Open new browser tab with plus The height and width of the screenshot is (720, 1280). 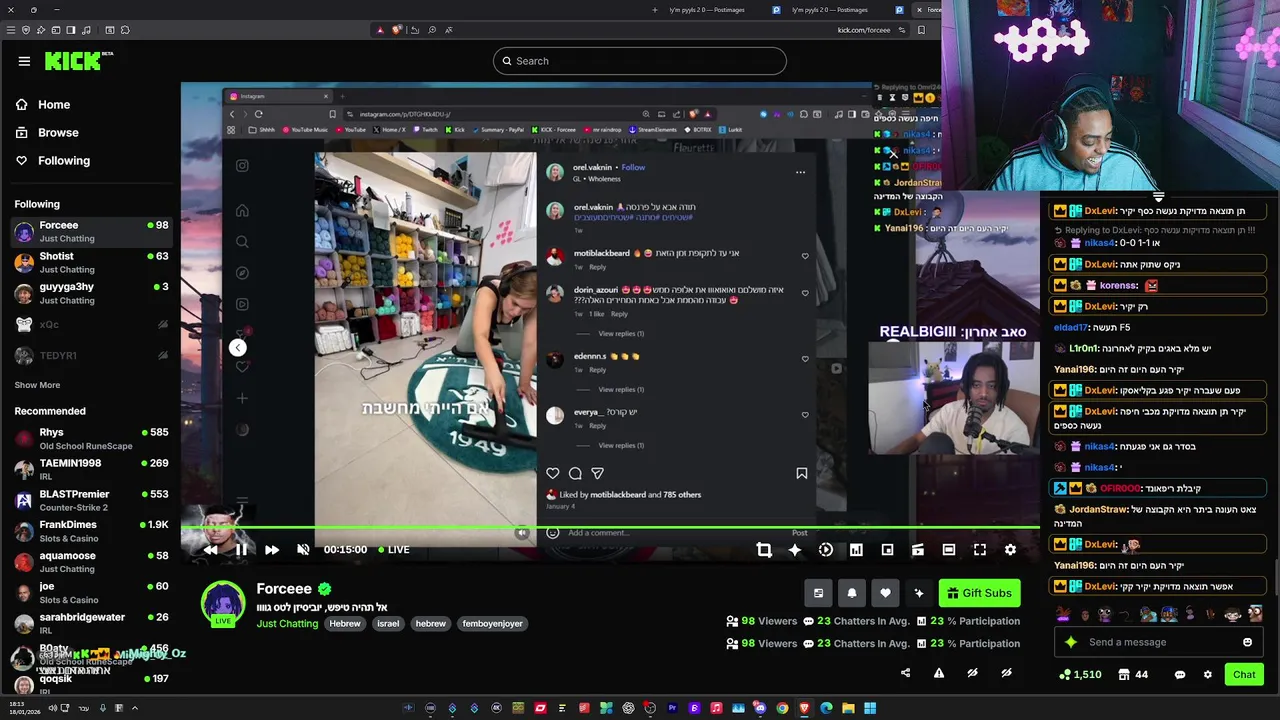point(654,10)
